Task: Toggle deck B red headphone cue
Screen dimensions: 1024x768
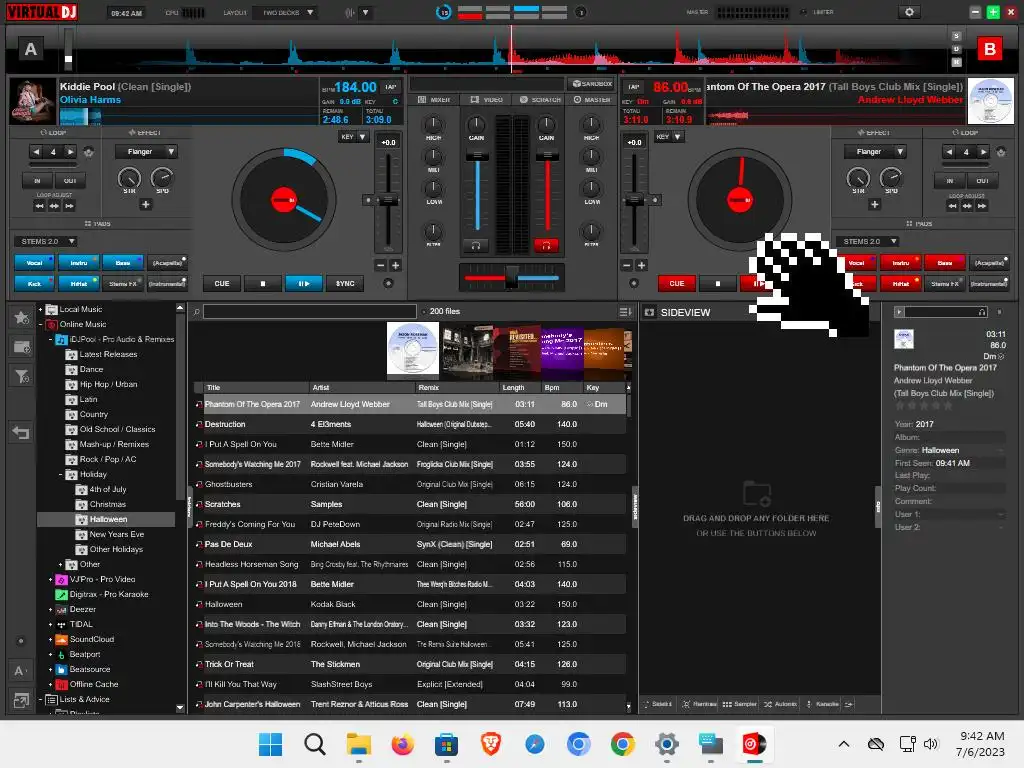Action: (546, 246)
